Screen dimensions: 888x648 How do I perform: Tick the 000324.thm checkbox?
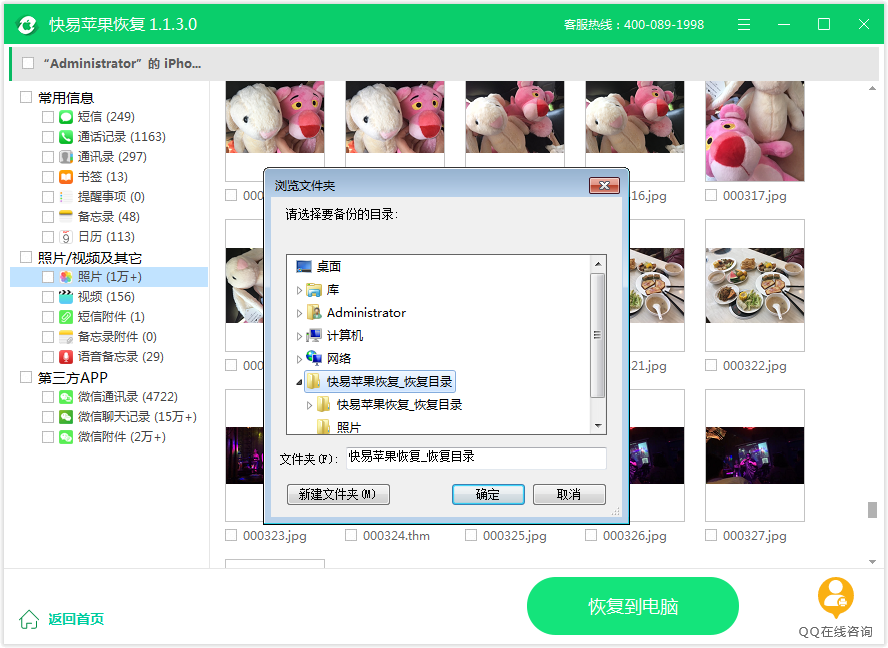[351, 535]
